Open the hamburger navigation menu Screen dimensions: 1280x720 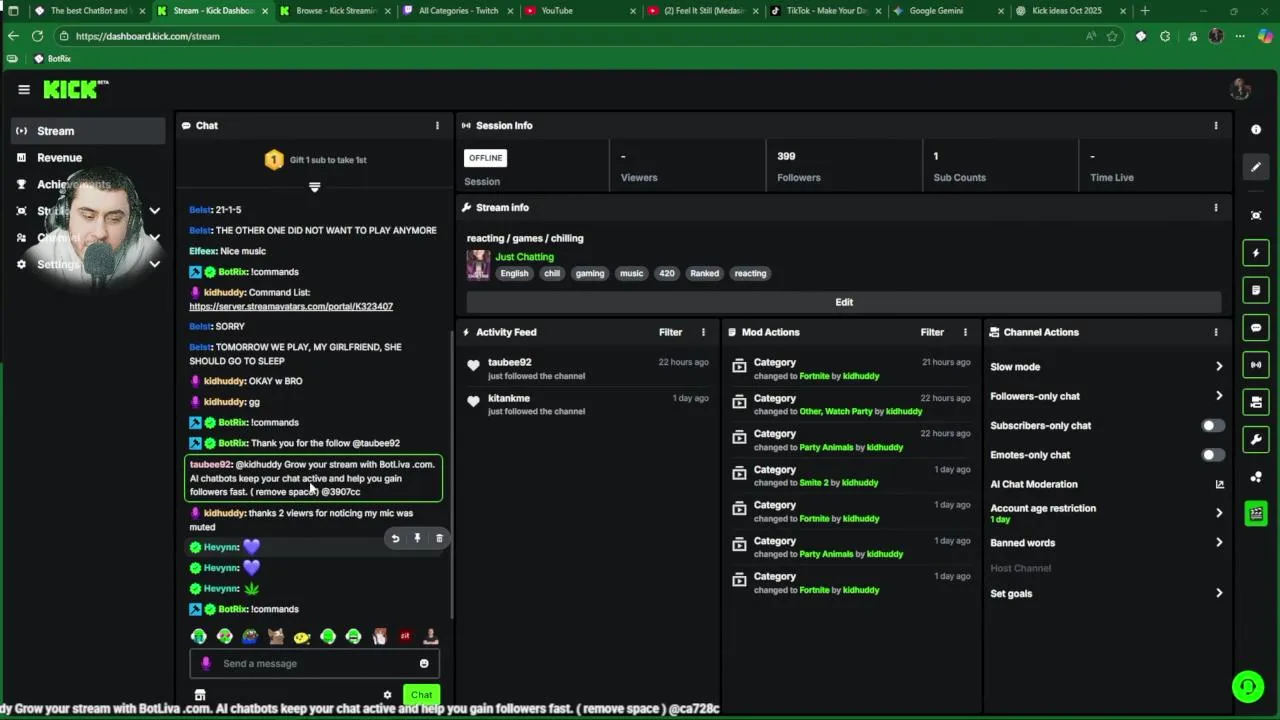[x=24, y=89]
